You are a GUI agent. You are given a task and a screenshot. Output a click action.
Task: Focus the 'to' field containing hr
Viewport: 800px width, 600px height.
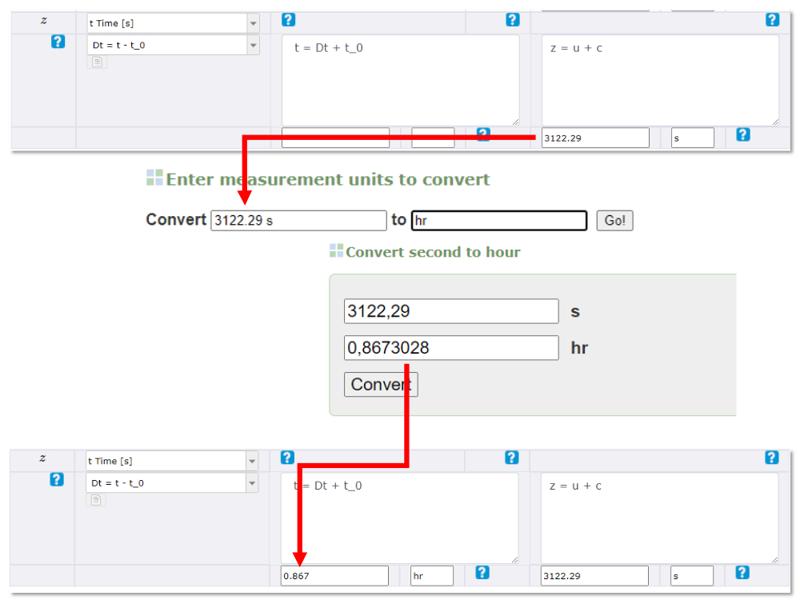[x=499, y=220]
